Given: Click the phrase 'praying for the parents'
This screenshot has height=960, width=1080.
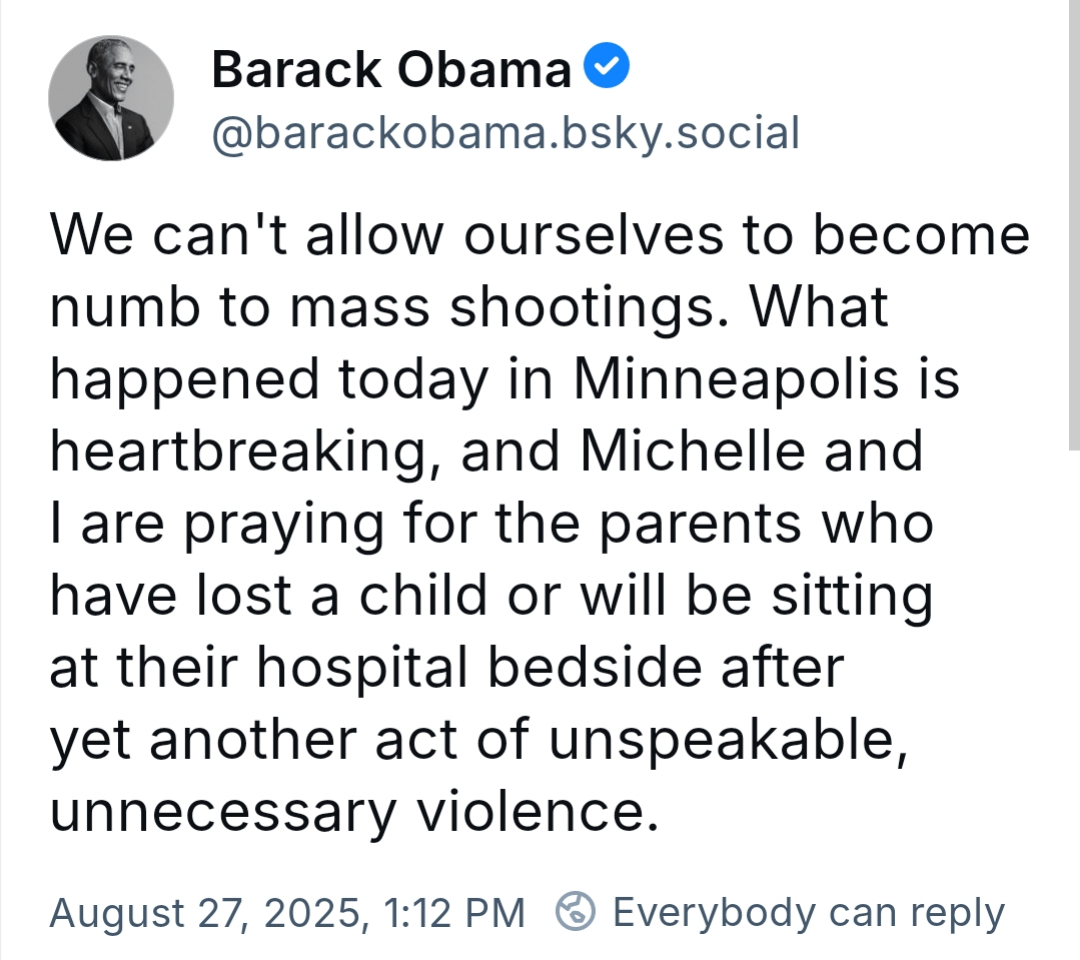Looking at the screenshot, I should [492, 525].
